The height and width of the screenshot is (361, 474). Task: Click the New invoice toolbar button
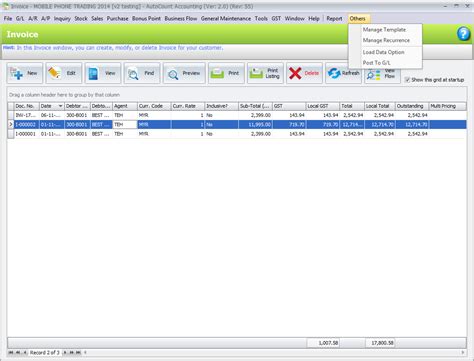click(25, 73)
